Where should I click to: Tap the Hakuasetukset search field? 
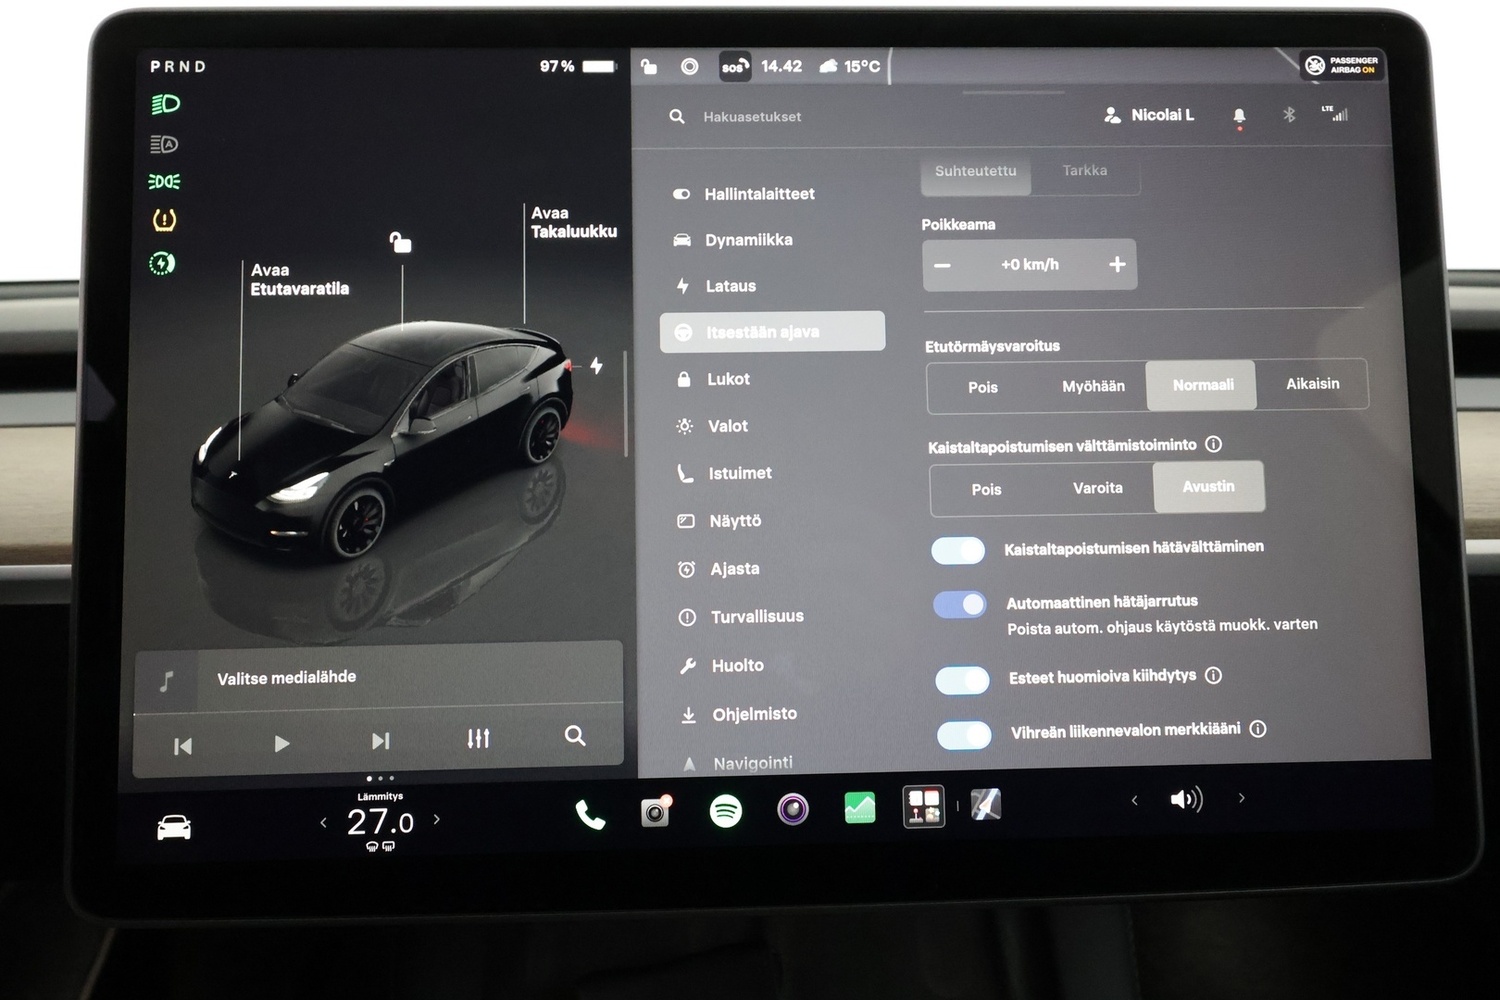[752, 117]
